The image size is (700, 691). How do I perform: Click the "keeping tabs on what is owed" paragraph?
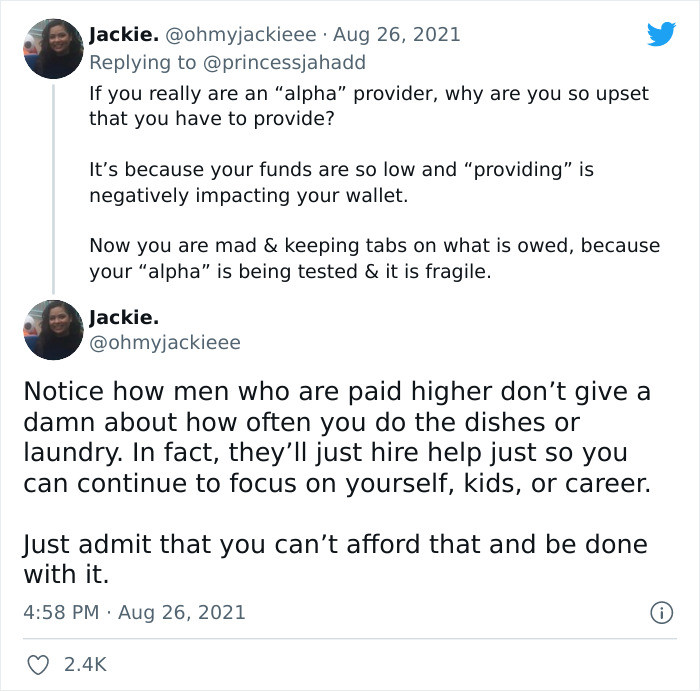point(374,258)
